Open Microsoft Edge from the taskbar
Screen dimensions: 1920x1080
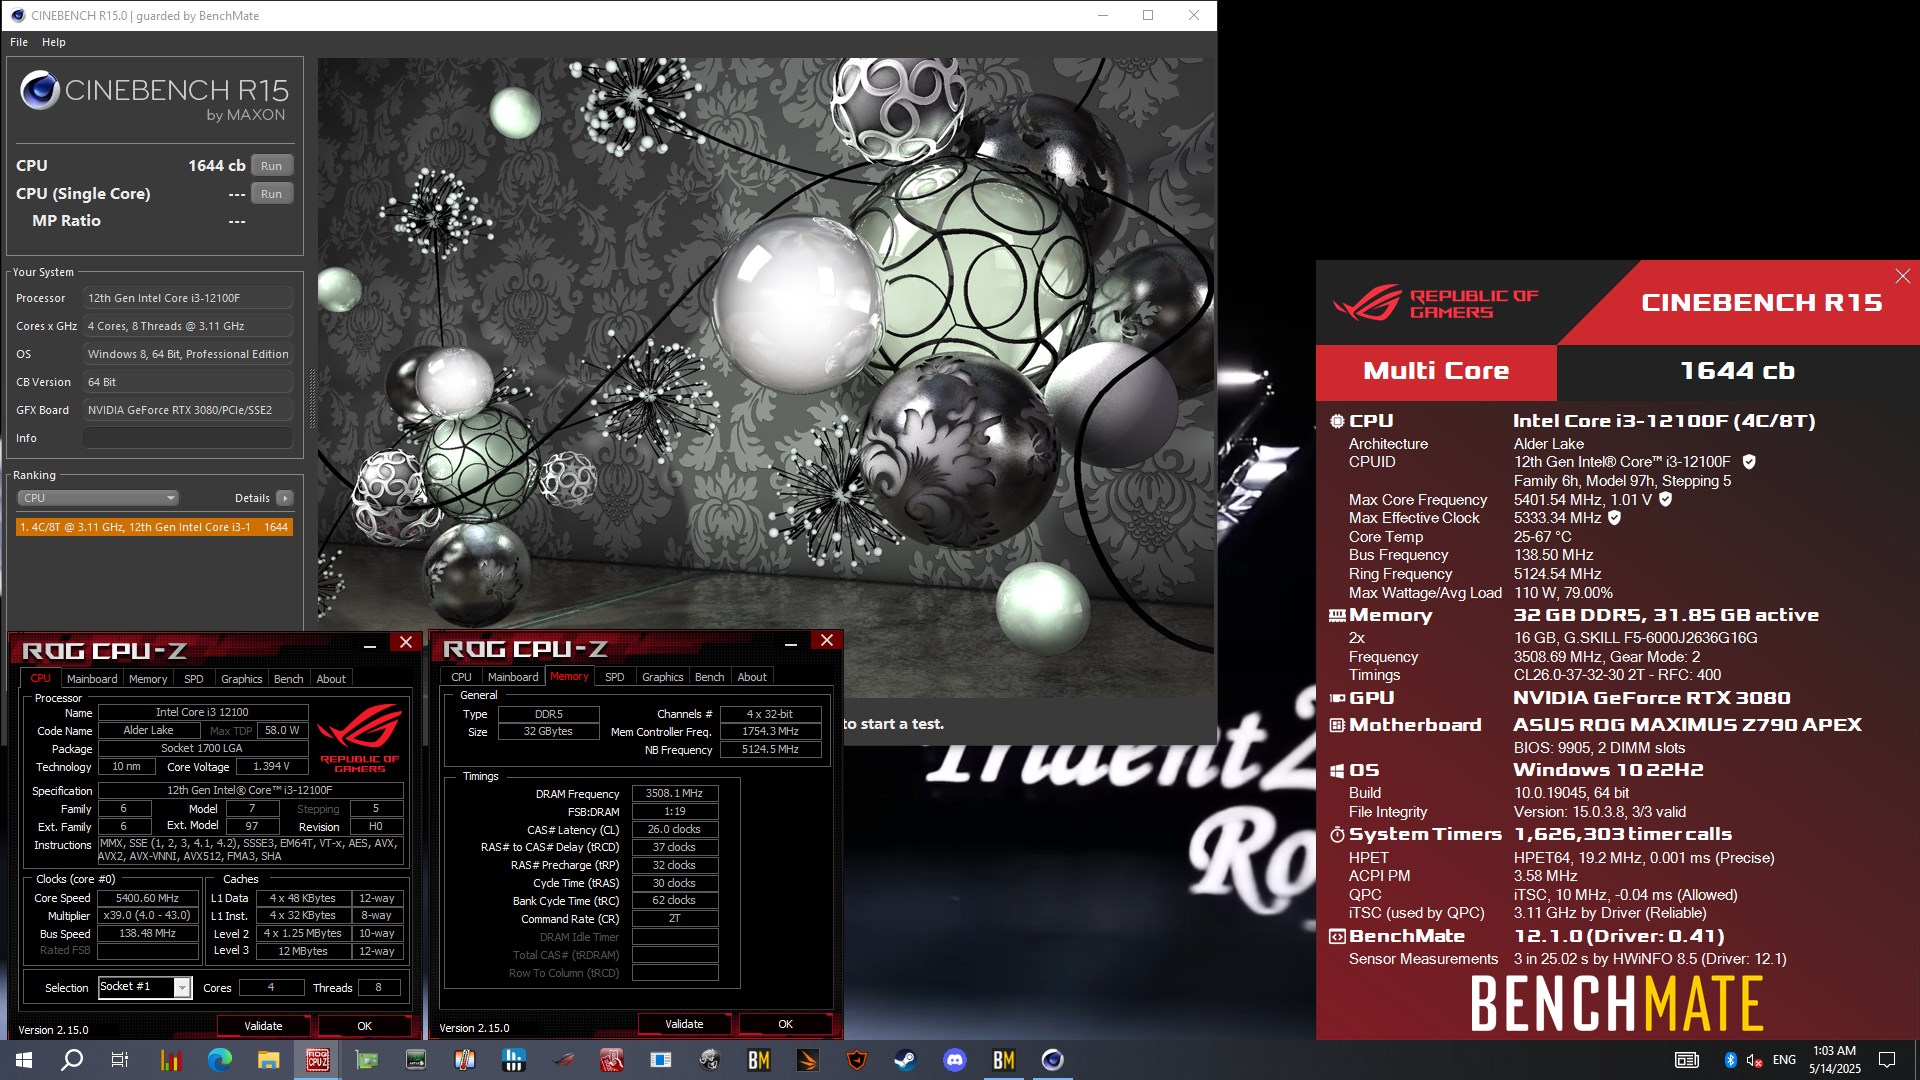click(x=219, y=1060)
